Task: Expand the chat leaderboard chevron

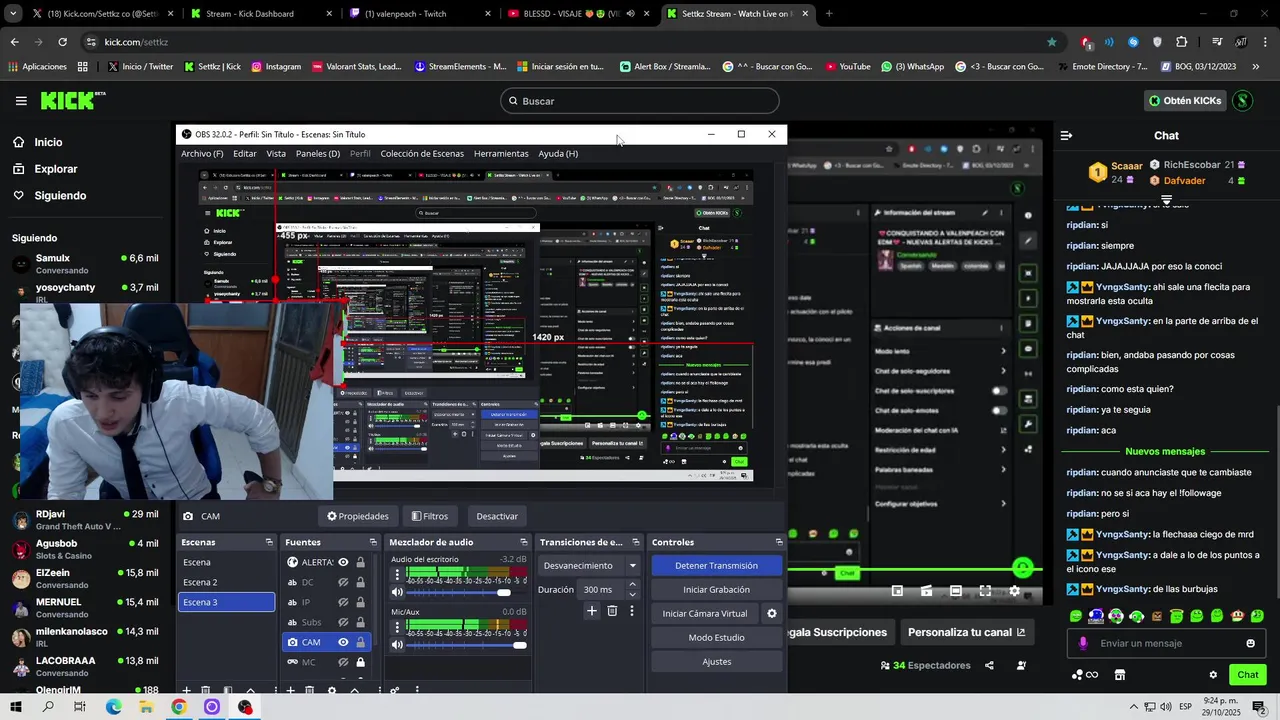Action: [x=1166, y=200]
